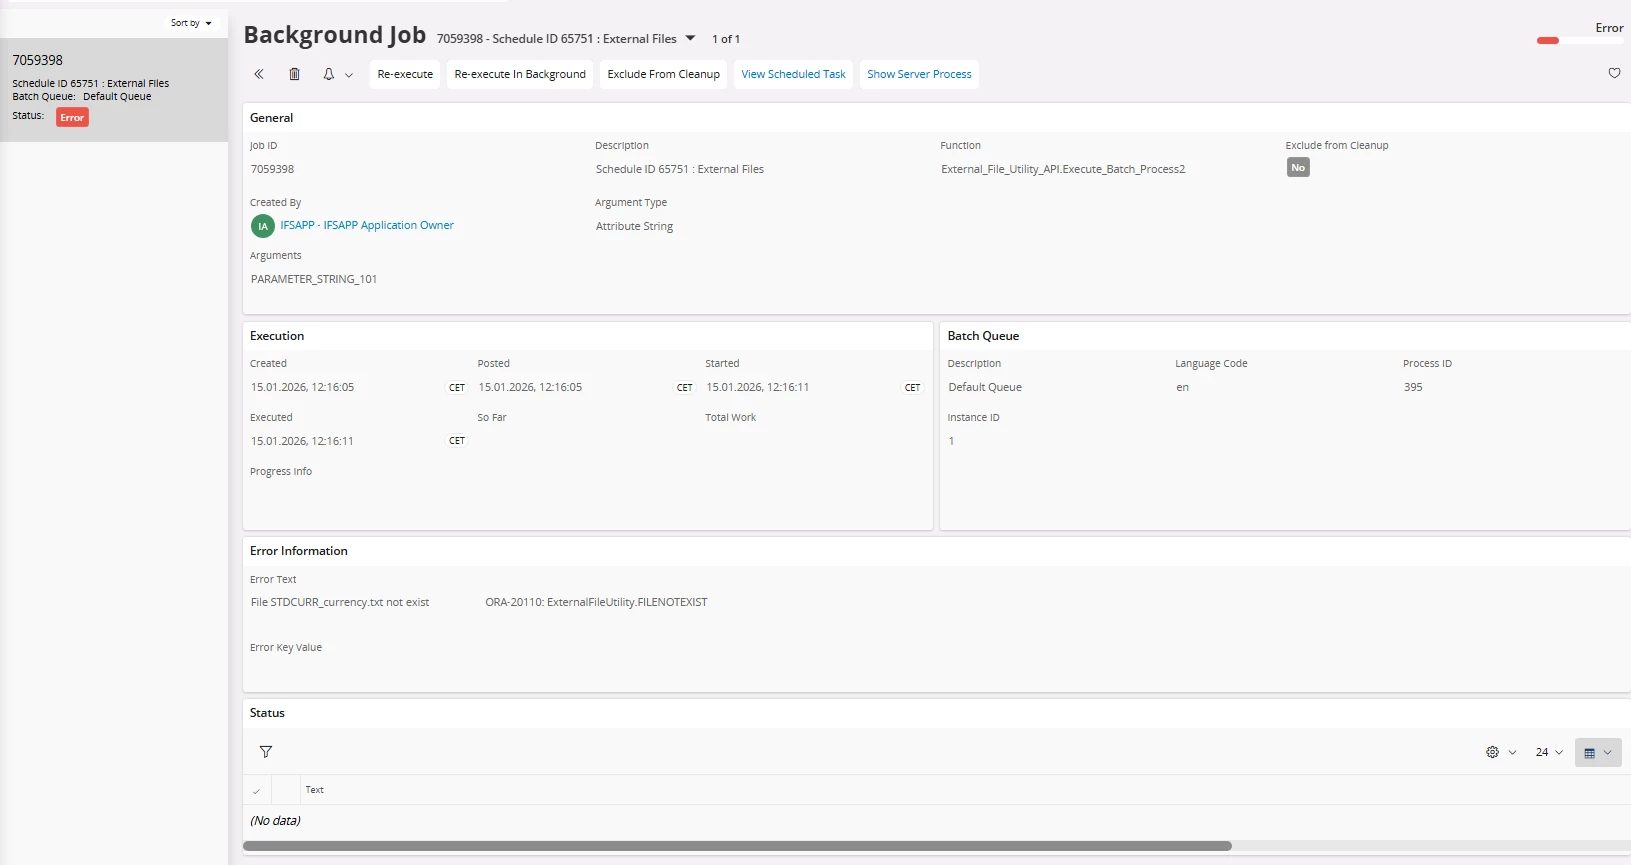Expand the view-type chevron beside the table icon
1631x865 pixels.
1607,753
